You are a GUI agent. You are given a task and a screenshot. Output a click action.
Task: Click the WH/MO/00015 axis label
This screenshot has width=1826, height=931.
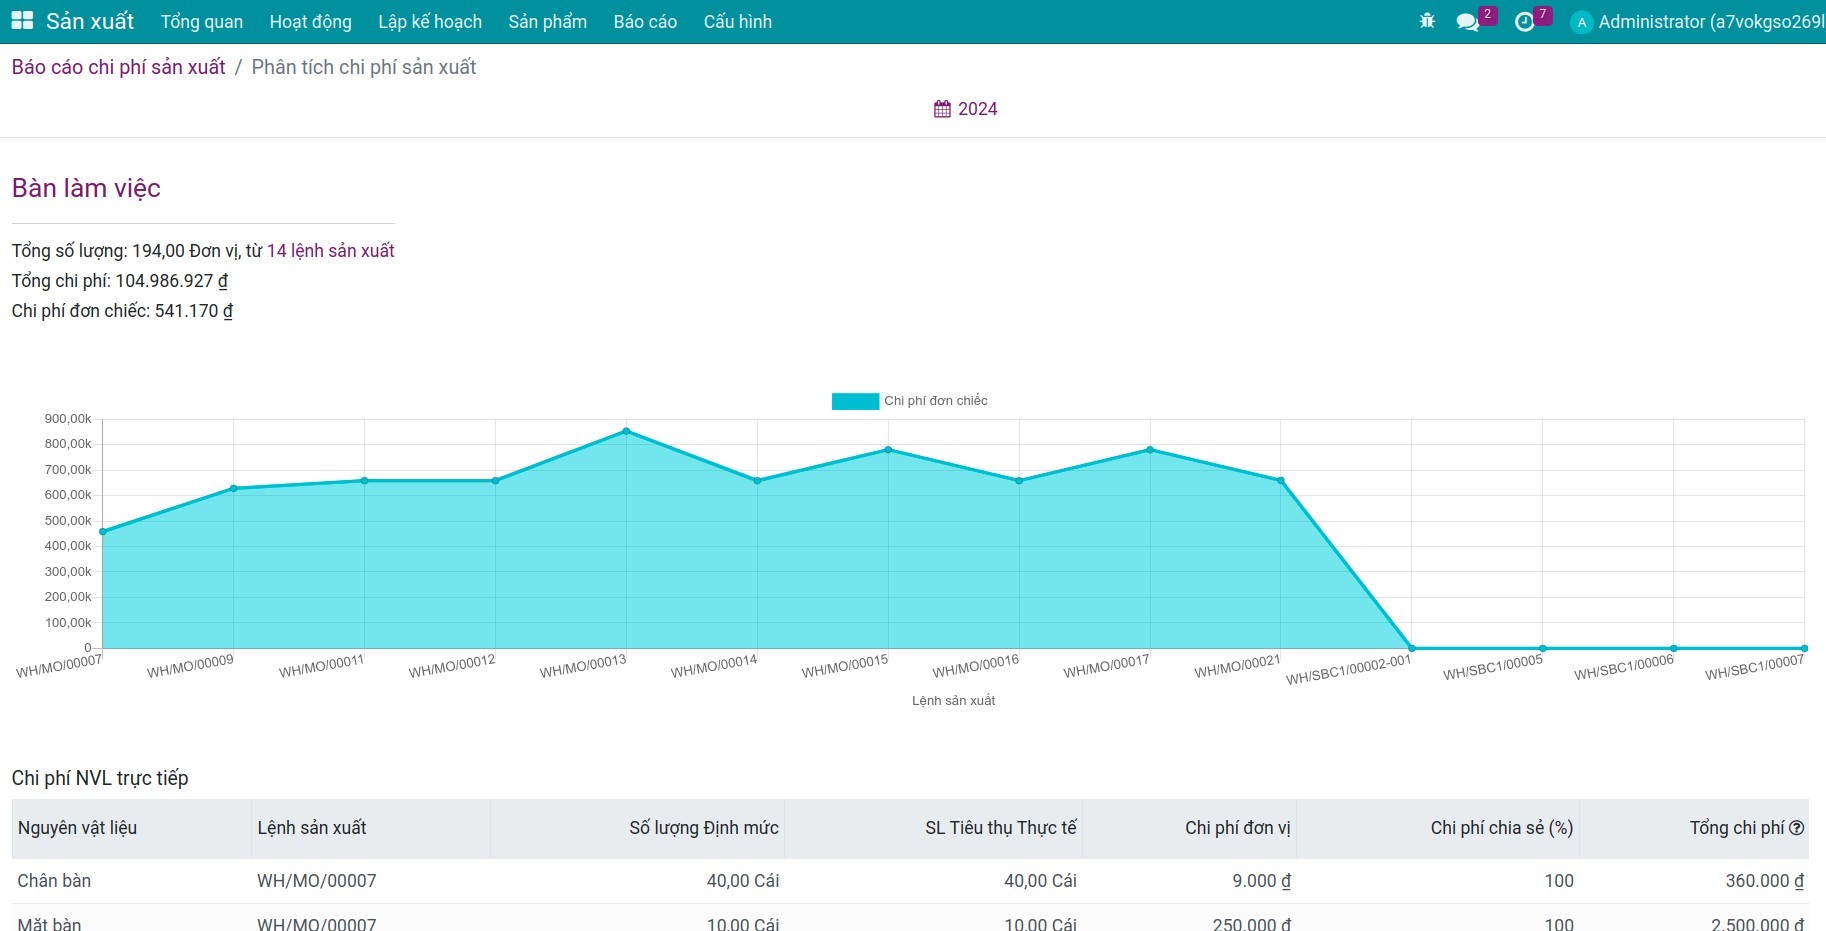(x=845, y=666)
